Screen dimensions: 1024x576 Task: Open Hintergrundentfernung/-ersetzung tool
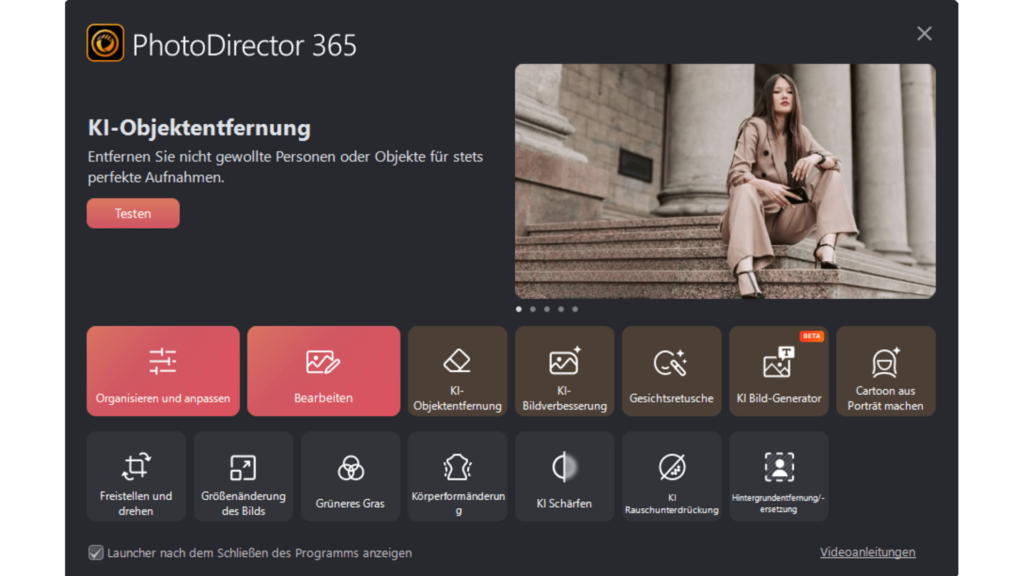pyautogui.click(x=778, y=476)
